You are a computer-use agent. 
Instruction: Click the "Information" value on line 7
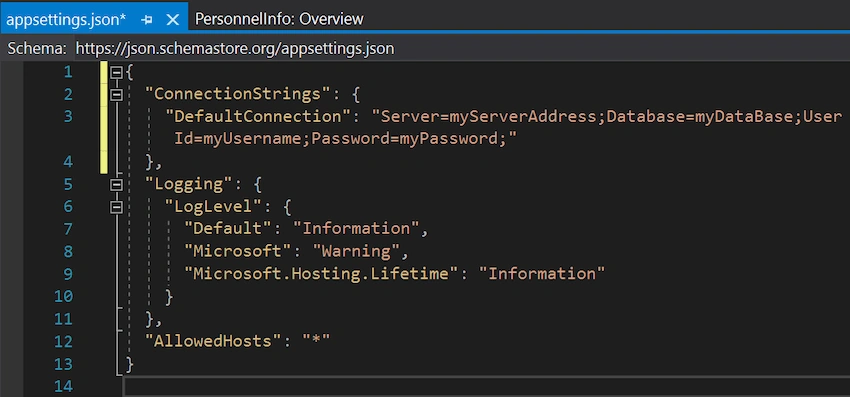pos(357,229)
